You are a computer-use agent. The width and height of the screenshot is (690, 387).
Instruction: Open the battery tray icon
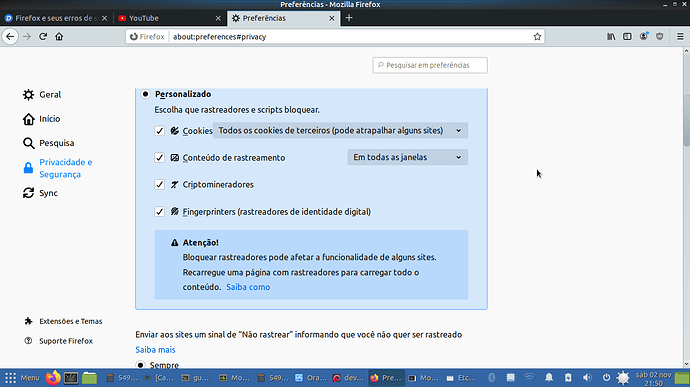tap(568, 378)
